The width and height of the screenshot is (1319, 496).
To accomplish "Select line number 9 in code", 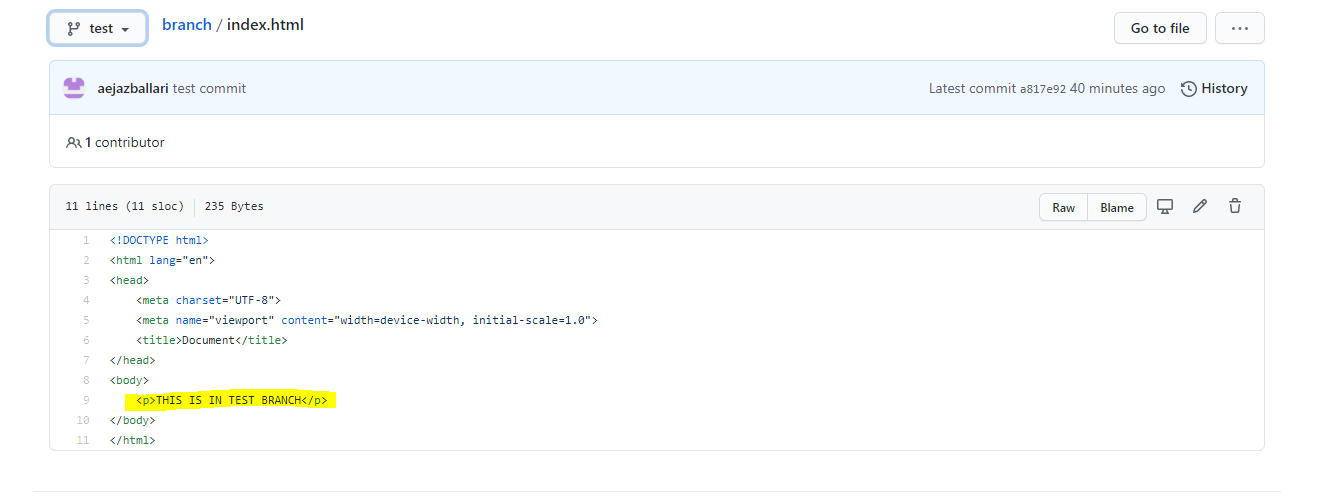I will tap(87, 400).
